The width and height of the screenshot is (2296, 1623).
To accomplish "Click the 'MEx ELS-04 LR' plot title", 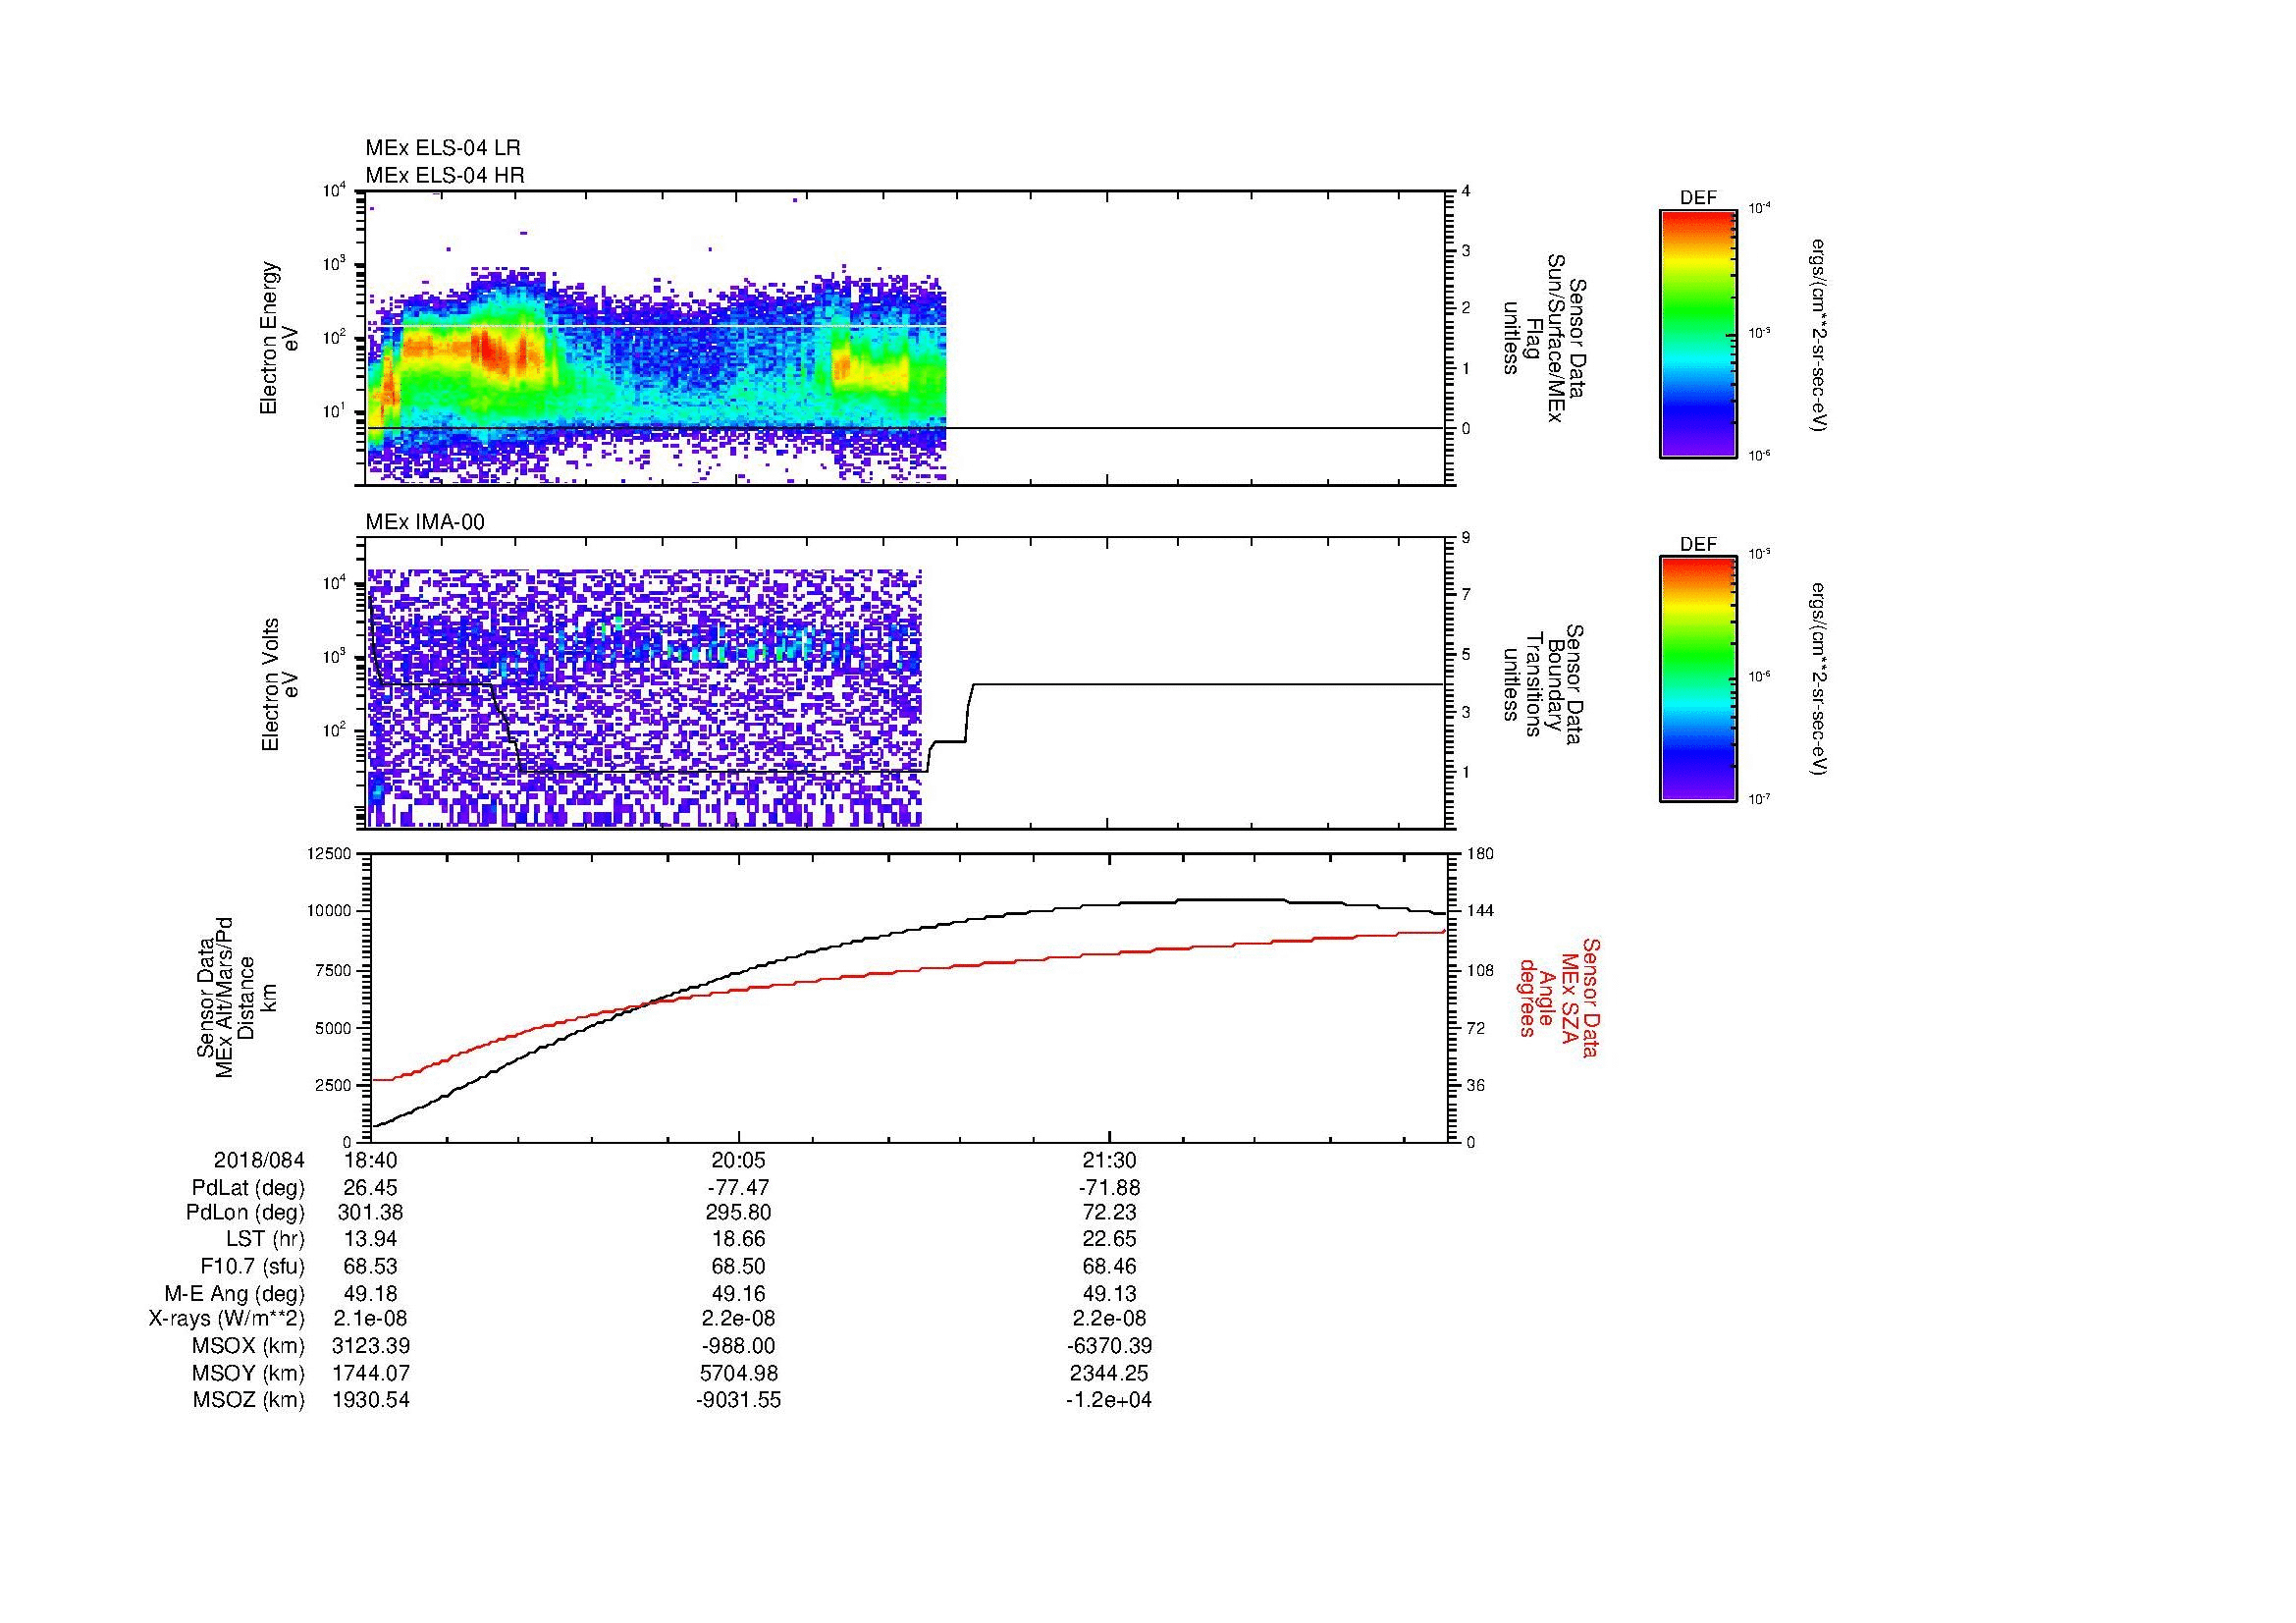I will (442, 148).
